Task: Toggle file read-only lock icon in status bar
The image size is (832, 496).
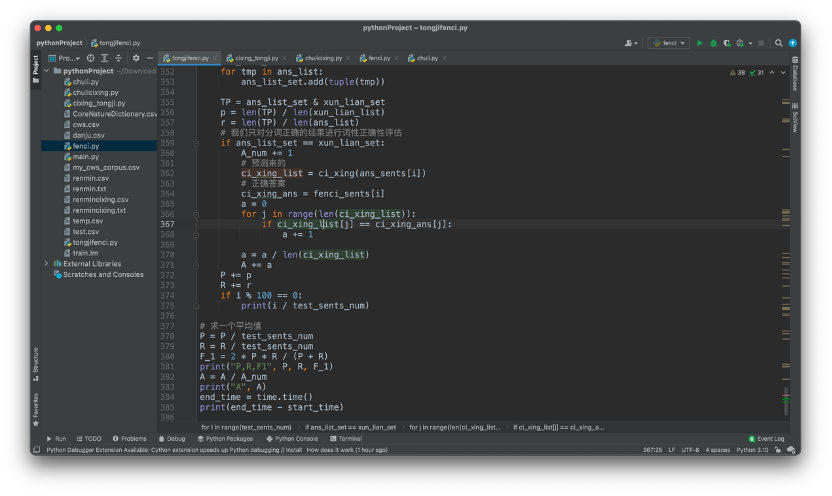Action: [x=778, y=450]
